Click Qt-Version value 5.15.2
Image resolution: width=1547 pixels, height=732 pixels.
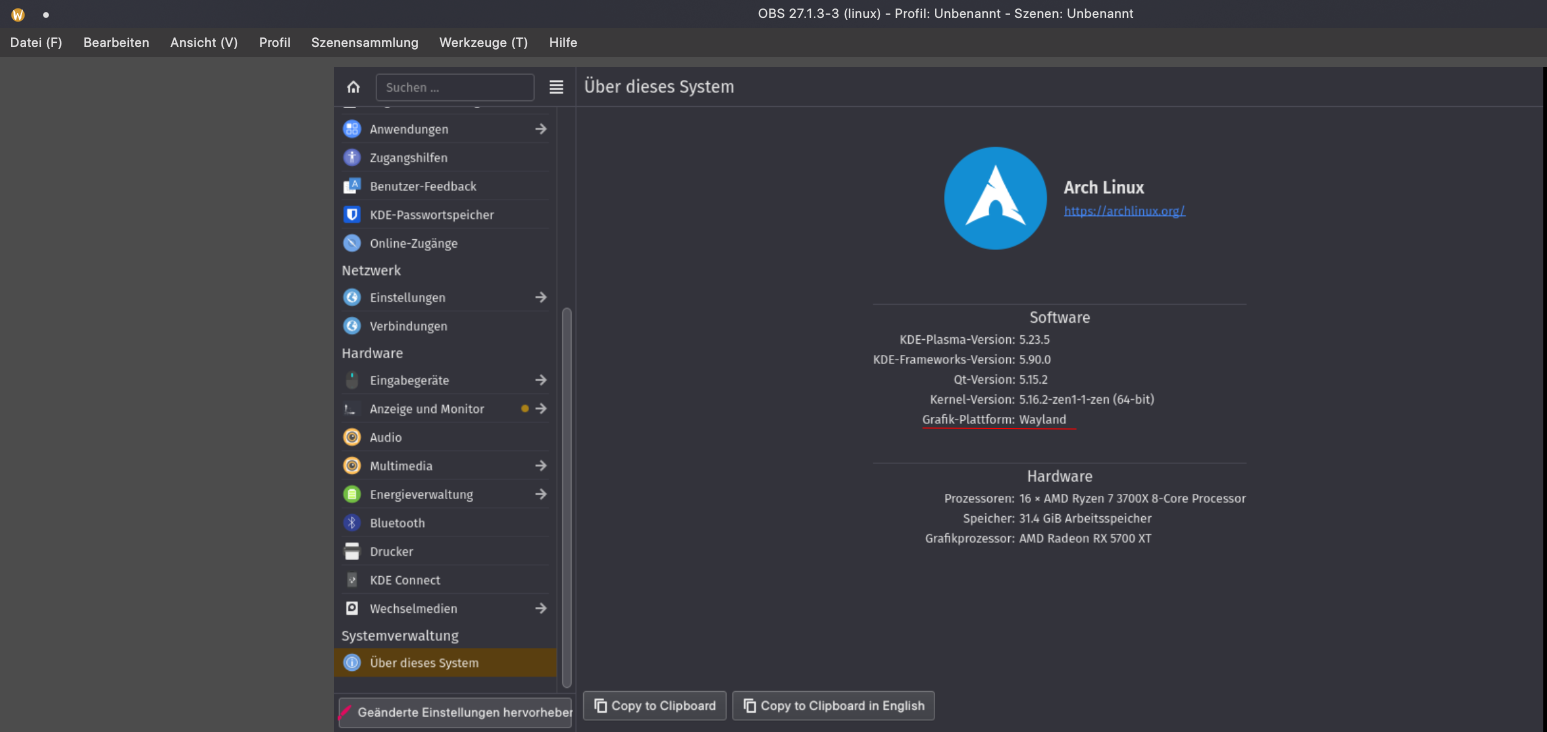tap(1033, 379)
